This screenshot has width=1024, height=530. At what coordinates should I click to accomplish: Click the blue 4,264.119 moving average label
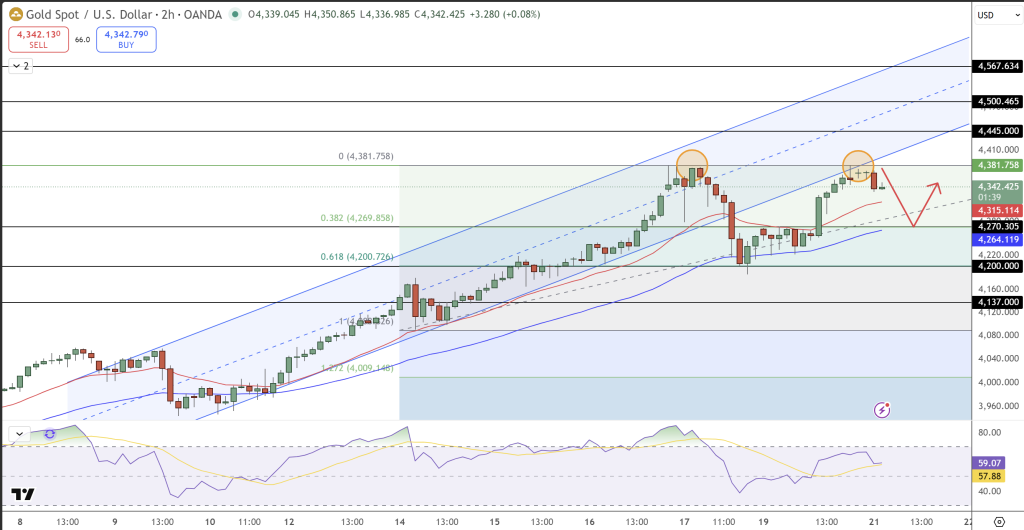(998, 239)
